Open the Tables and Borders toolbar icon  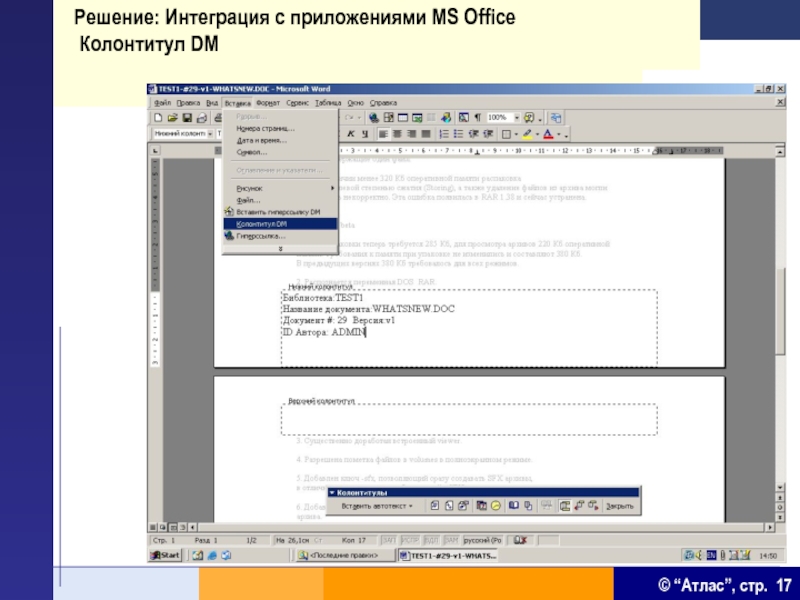389,118
